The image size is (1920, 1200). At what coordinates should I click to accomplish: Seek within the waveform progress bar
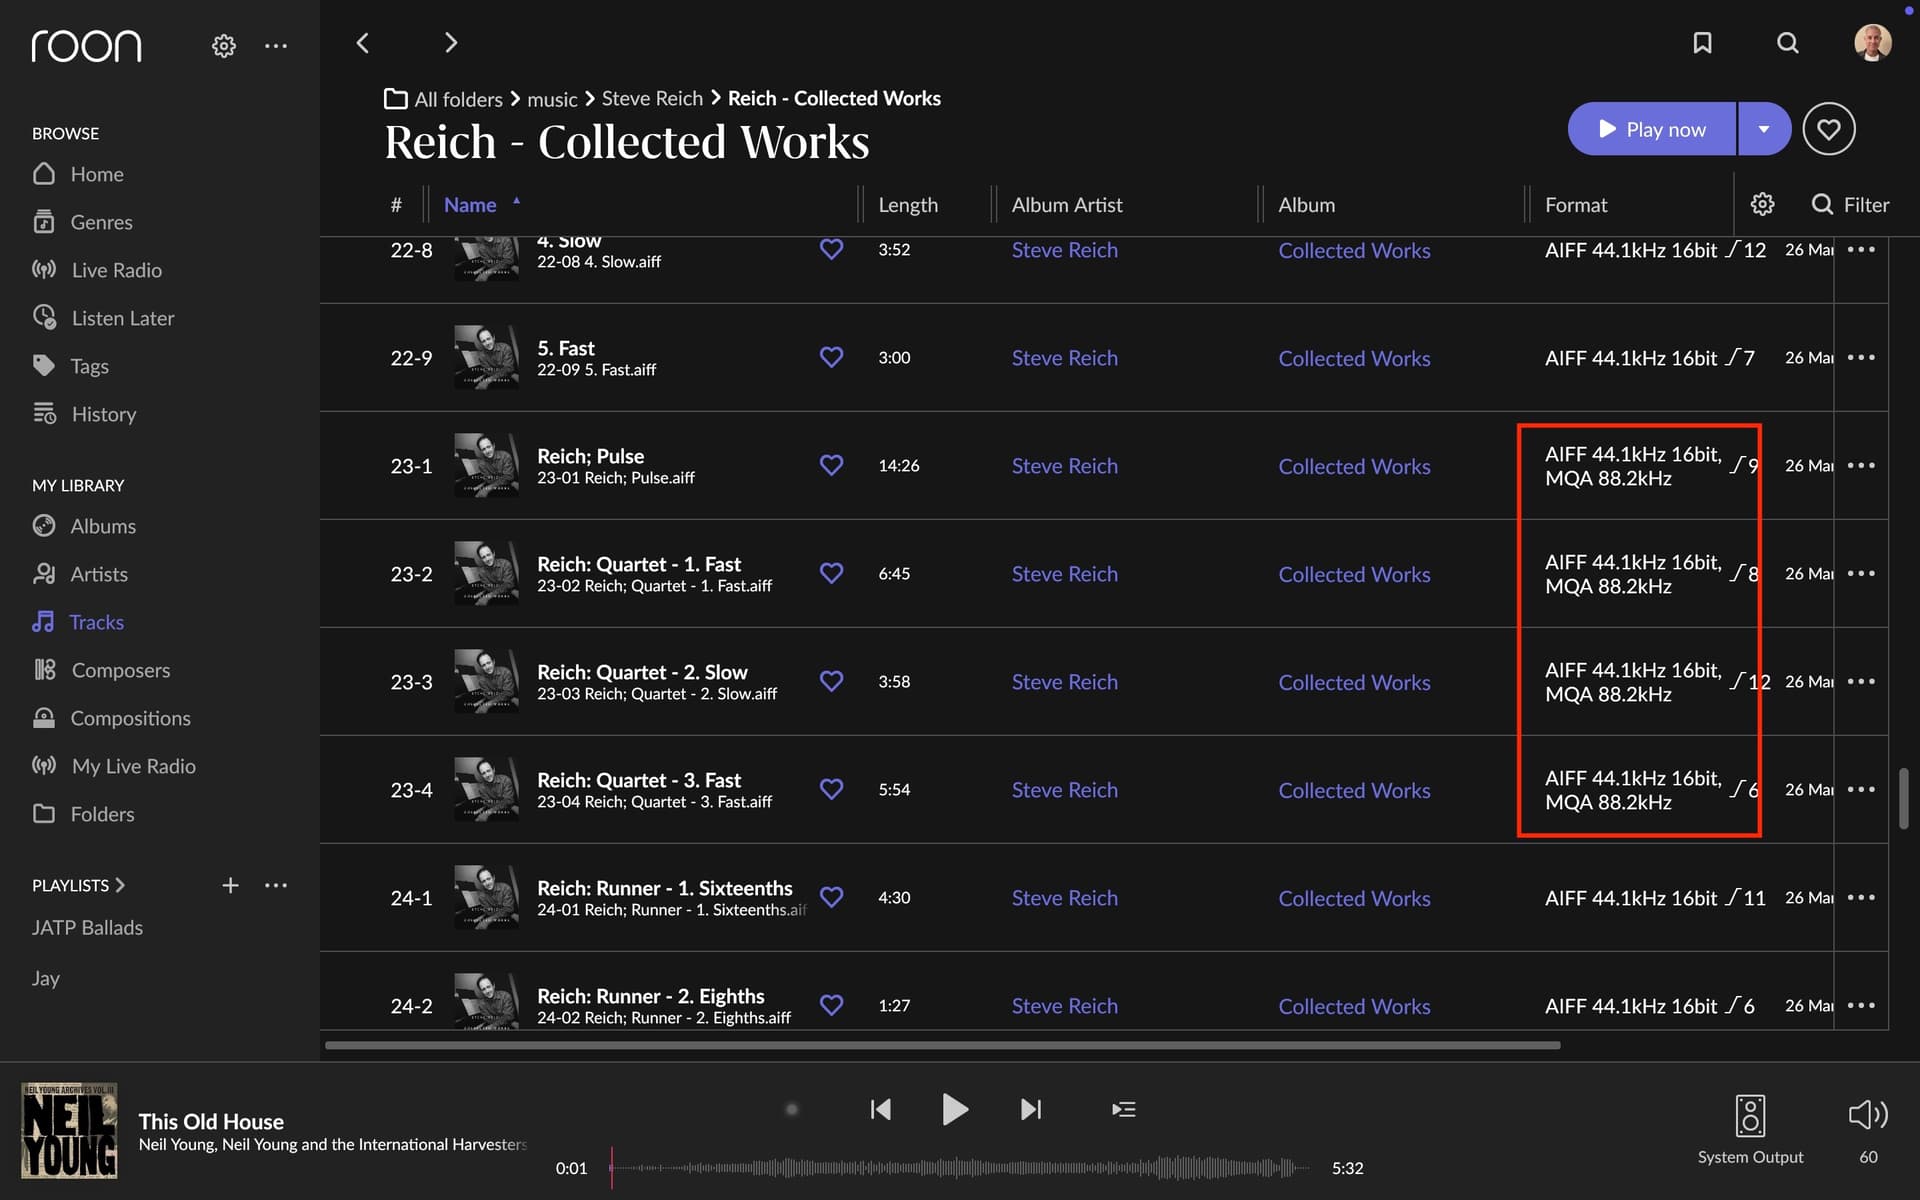pyautogui.click(x=960, y=1167)
